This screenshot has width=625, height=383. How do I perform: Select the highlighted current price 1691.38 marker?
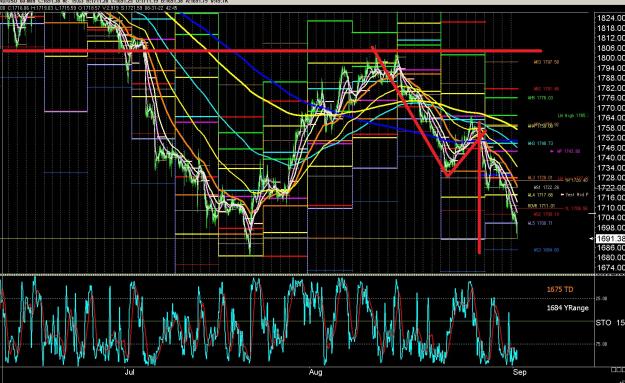click(611, 239)
